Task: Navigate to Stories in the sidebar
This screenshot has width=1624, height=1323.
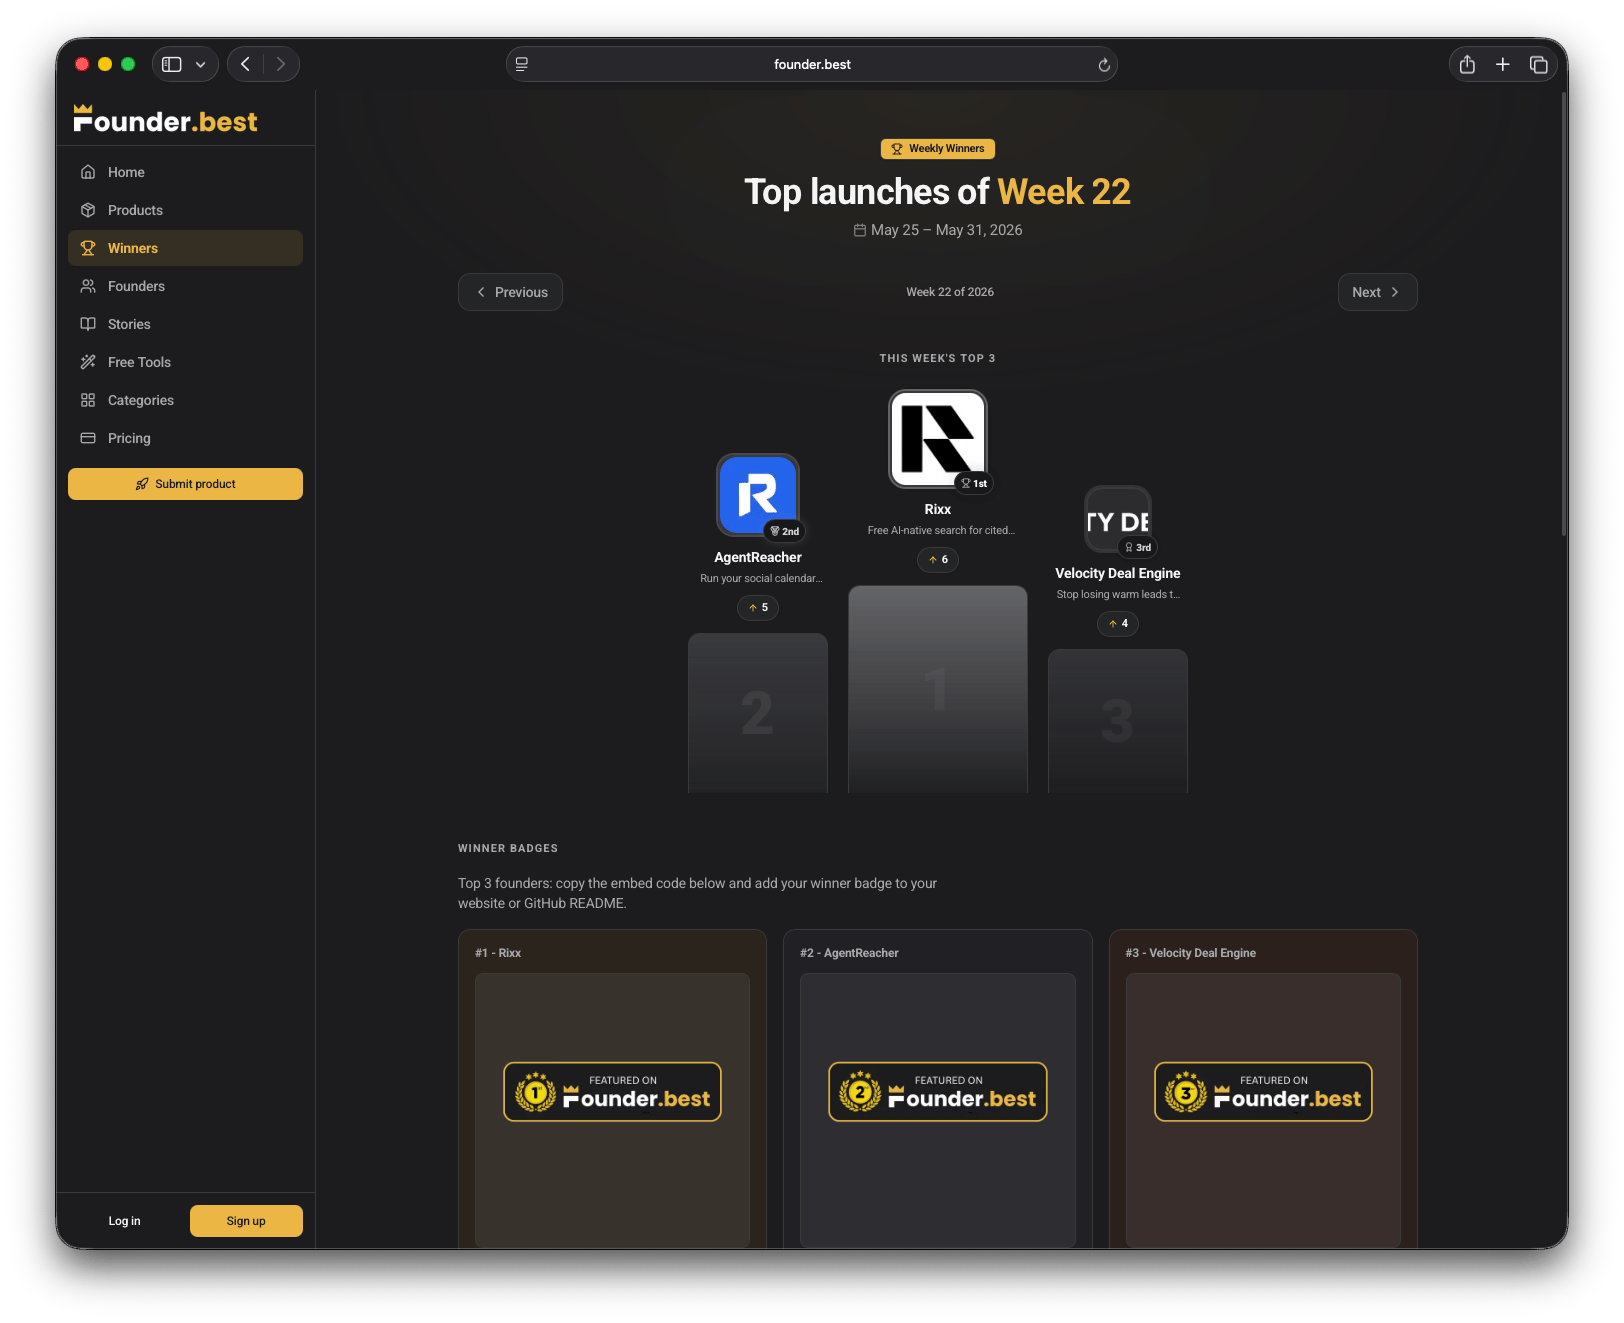Action: (185, 324)
